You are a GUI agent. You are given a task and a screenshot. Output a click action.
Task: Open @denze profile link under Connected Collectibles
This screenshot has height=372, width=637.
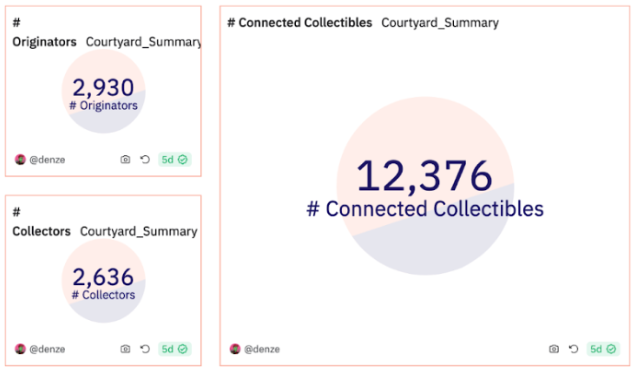pyautogui.click(x=262, y=349)
